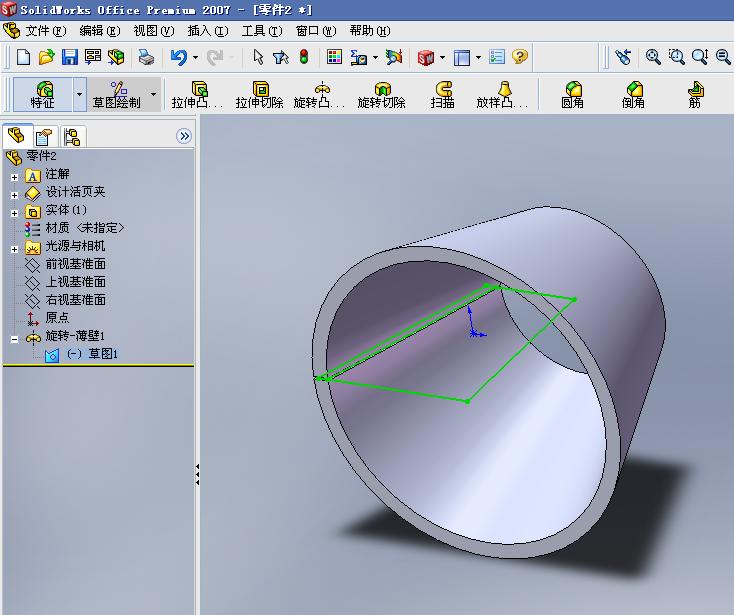Select the 圆角 fillet tool

coord(573,95)
